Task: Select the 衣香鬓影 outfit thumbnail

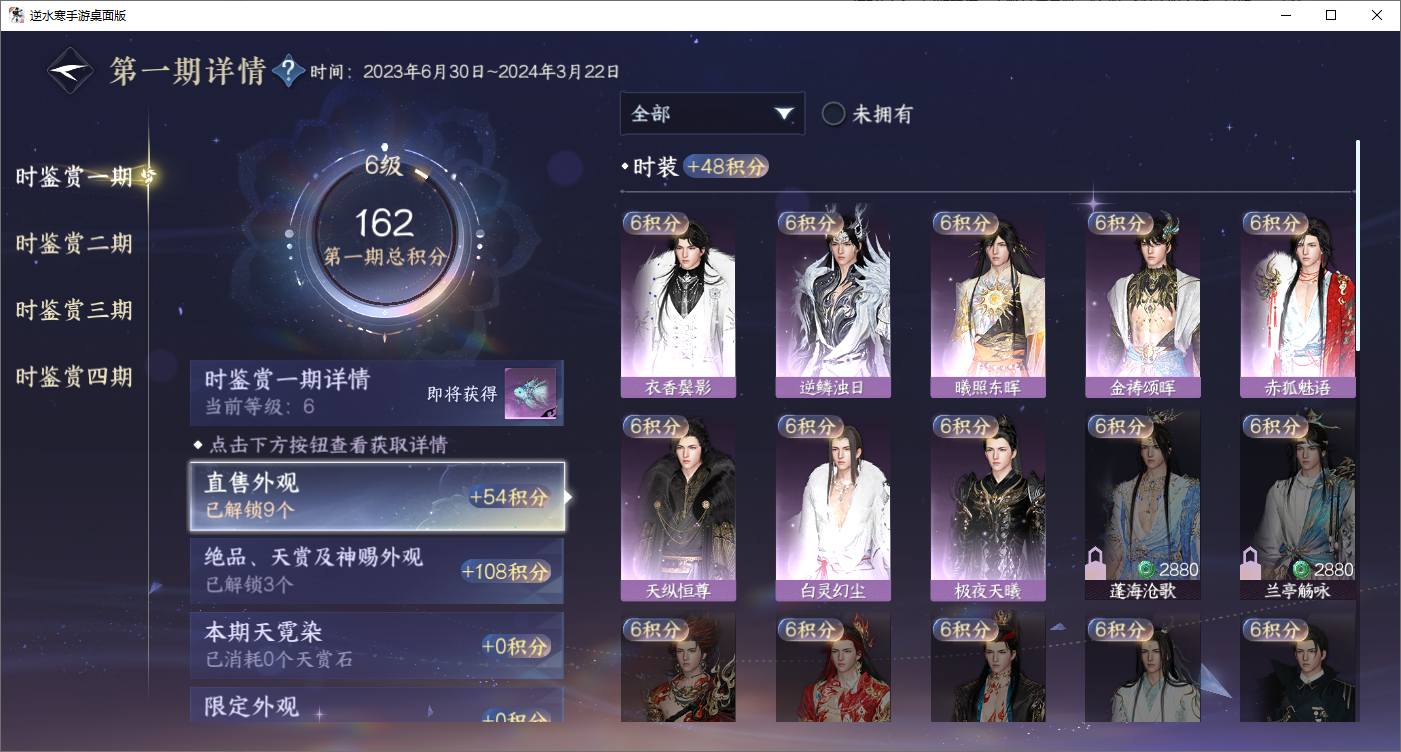Action: coord(678,304)
